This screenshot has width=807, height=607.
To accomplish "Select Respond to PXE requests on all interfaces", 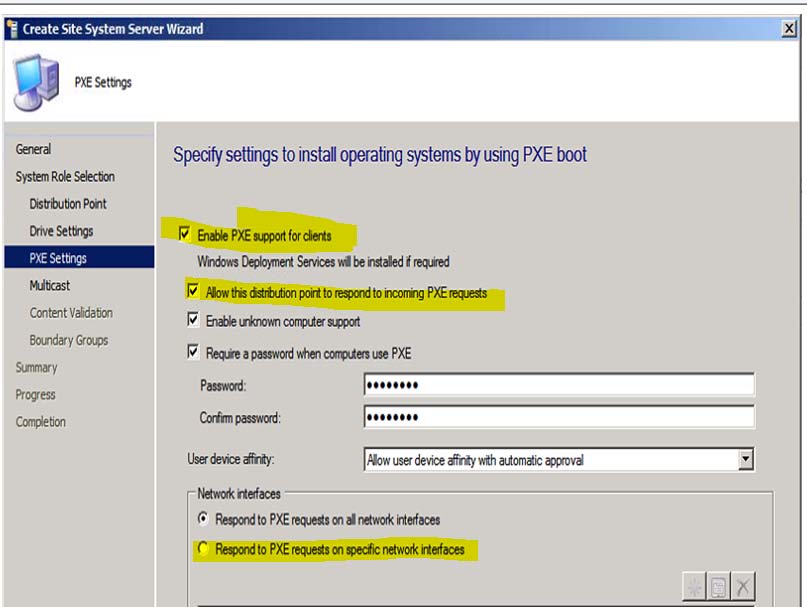I will (203, 518).
